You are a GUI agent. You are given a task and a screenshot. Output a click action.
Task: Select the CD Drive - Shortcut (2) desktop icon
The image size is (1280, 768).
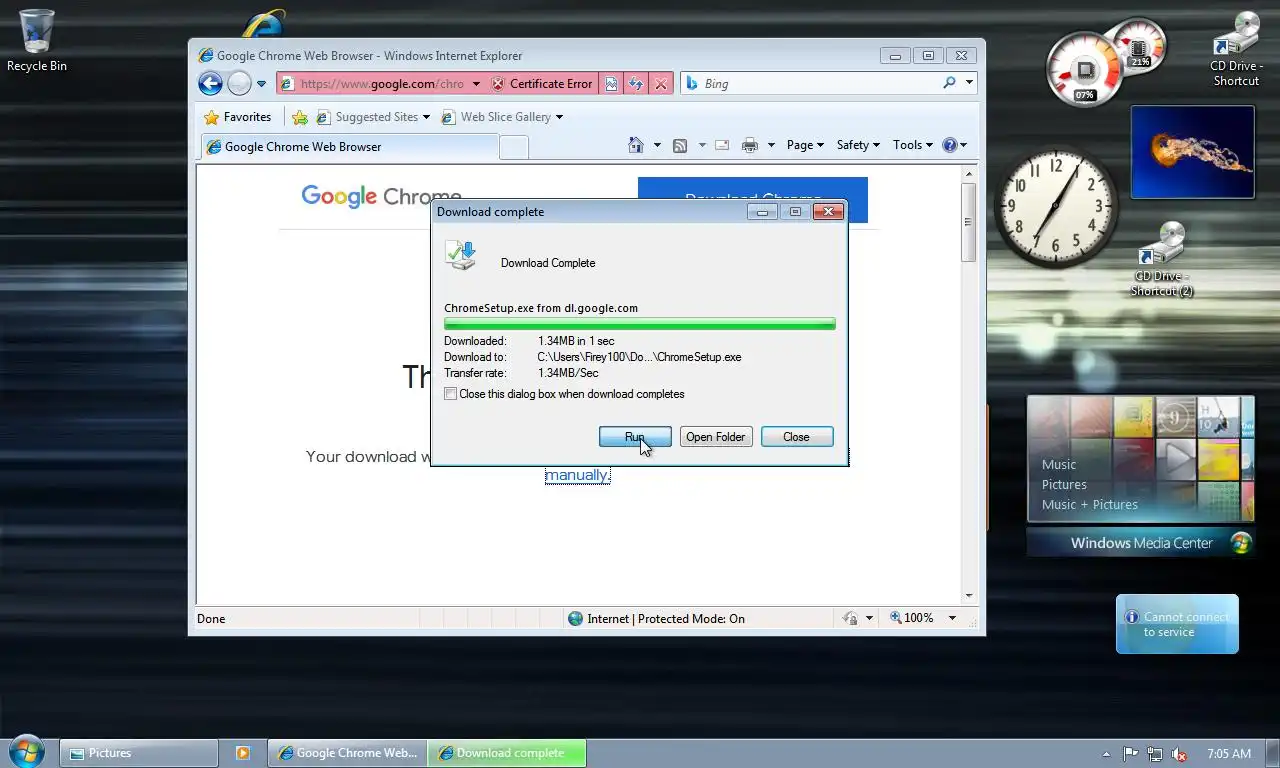click(1162, 259)
